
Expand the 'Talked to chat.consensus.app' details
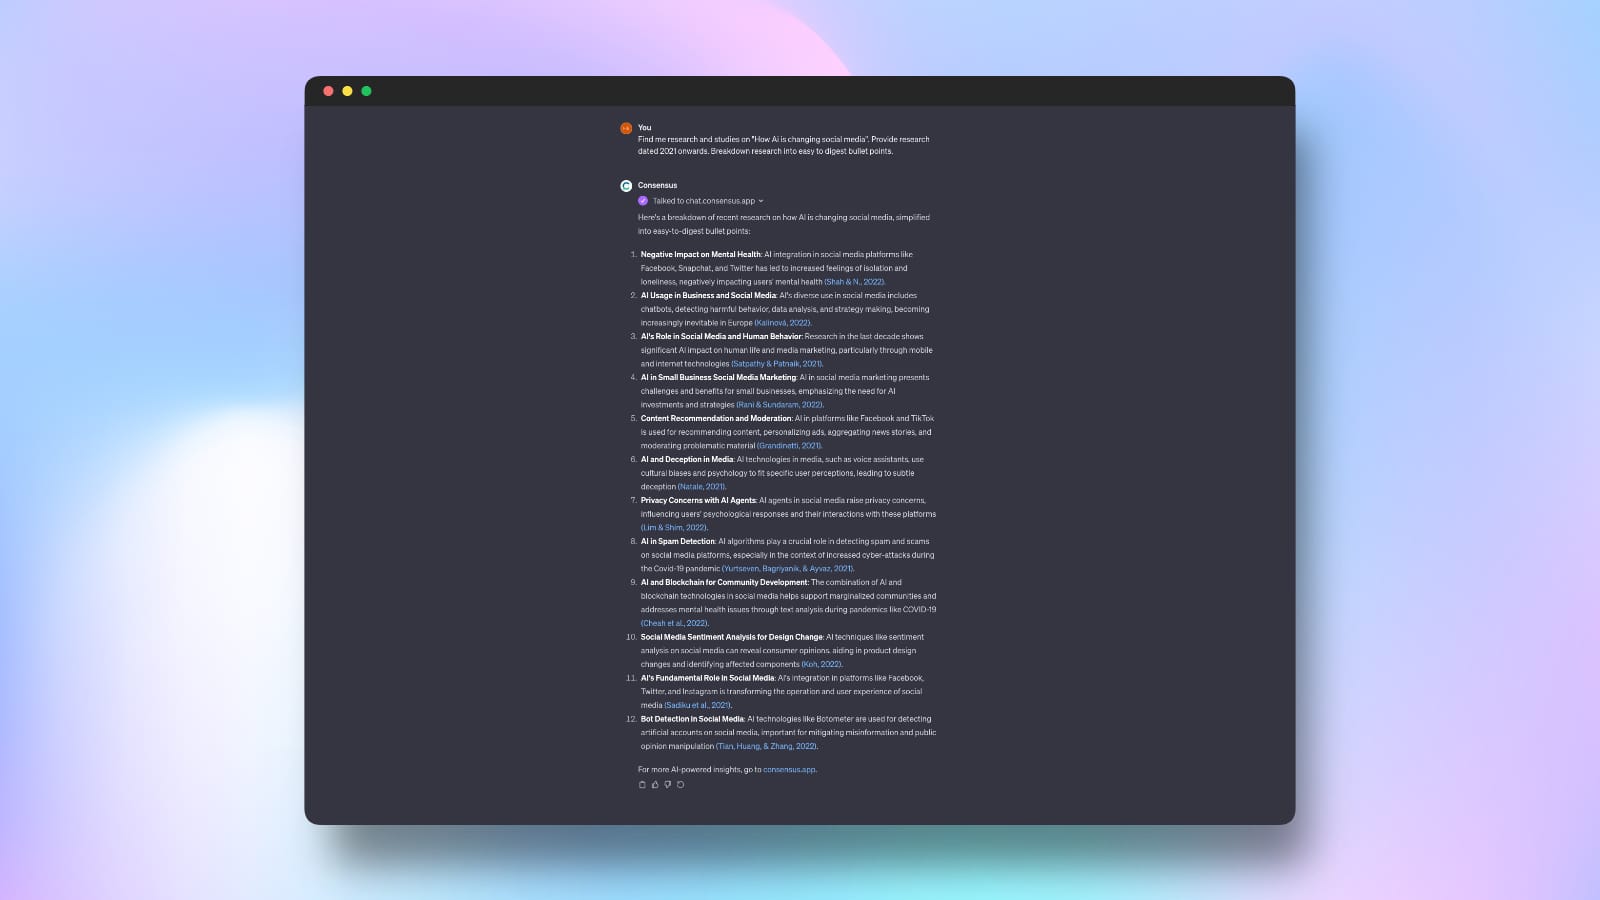click(708, 201)
